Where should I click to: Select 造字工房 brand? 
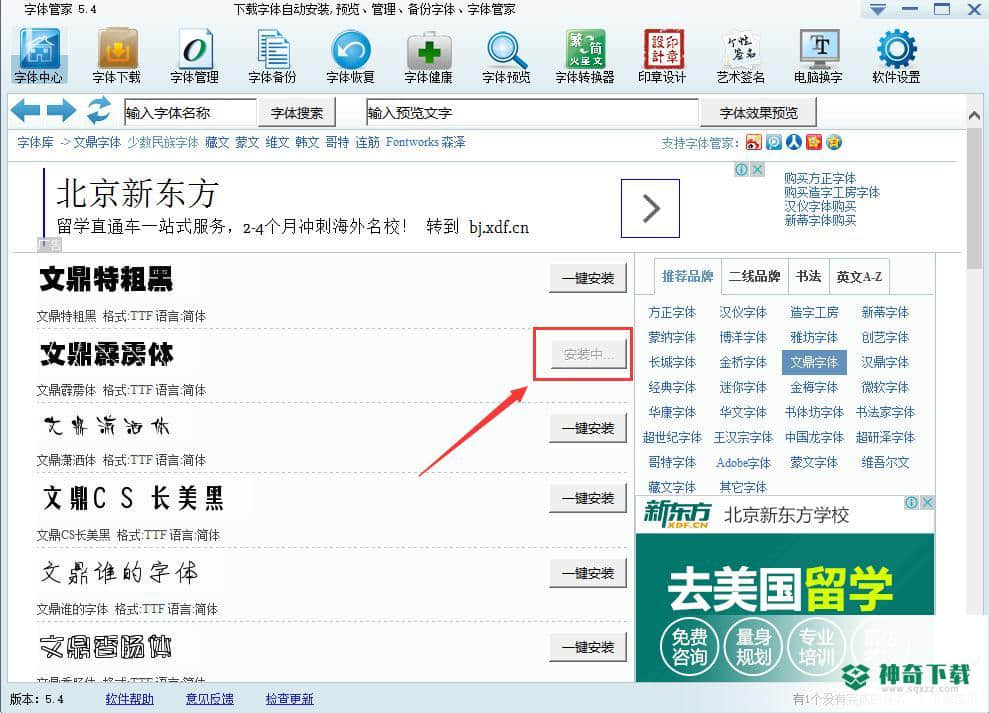814,312
